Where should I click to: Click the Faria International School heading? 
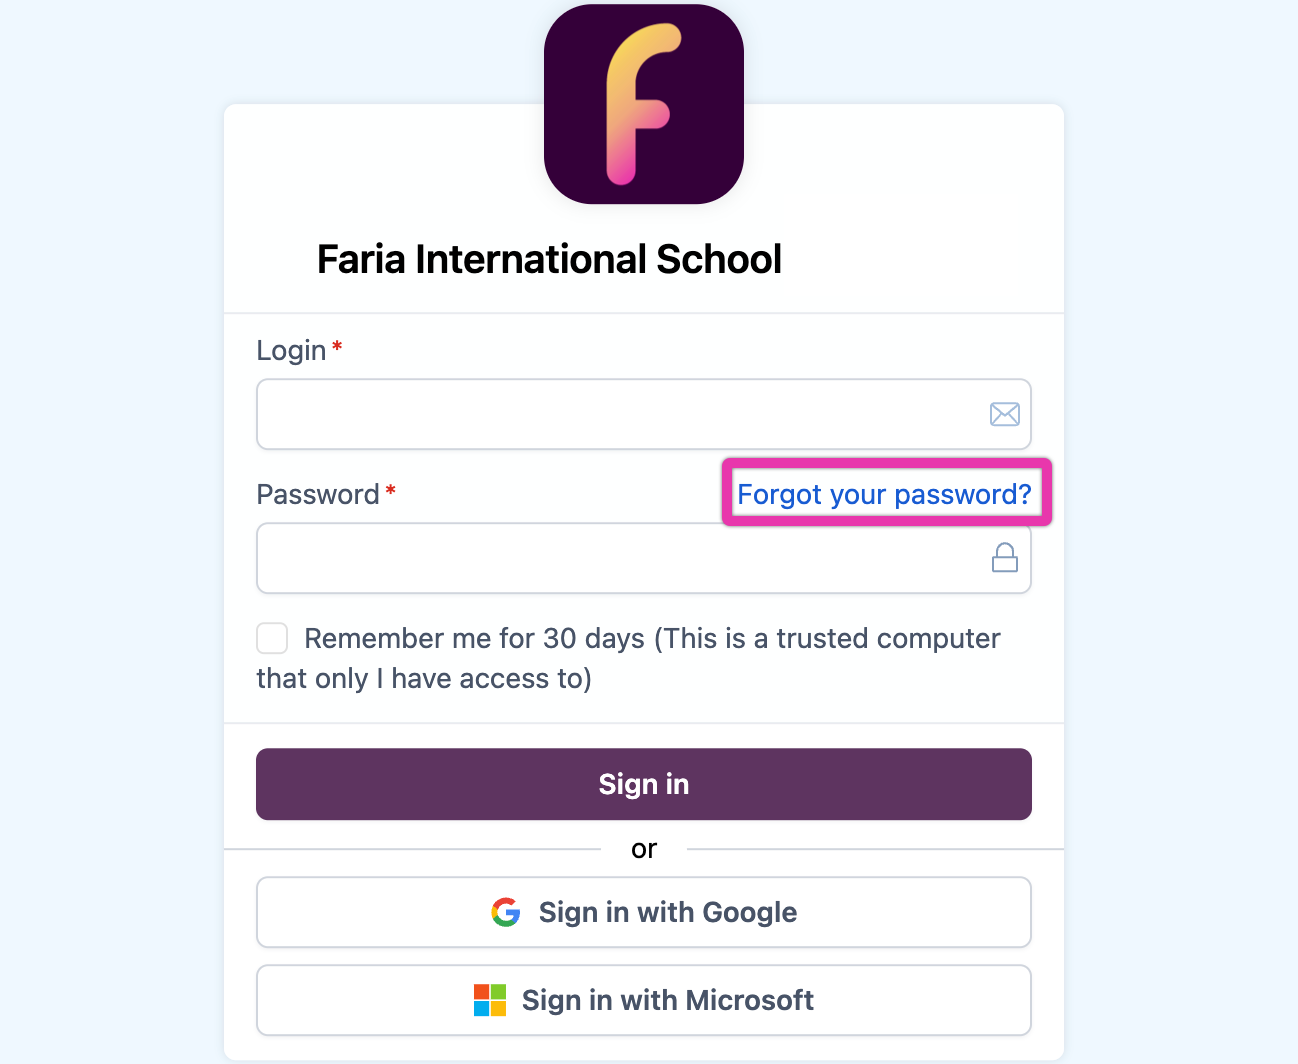[549, 259]
